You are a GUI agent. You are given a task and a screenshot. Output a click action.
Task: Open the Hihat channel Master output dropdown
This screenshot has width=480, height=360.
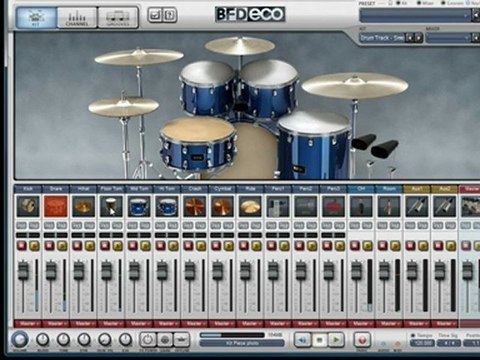pyautogui.click(x=83, y=323)
